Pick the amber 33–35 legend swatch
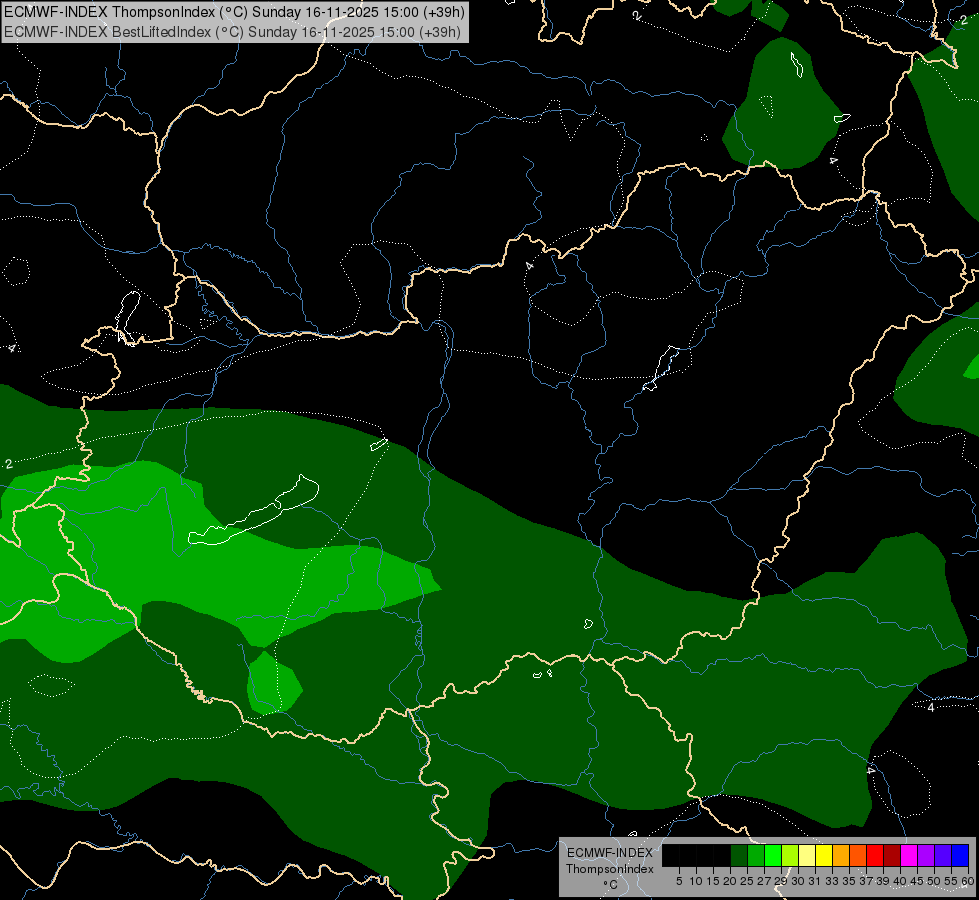Viewport: 979px width, 900px height. pos(841,855)
